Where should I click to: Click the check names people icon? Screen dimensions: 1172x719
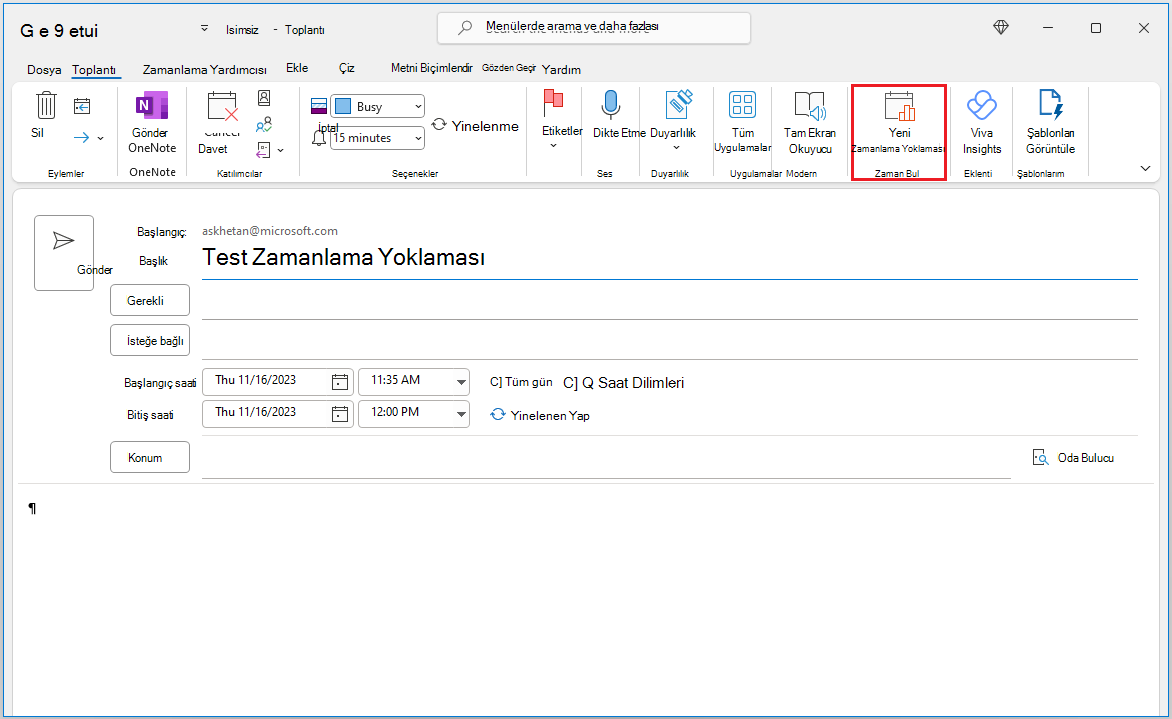point(264,124)
